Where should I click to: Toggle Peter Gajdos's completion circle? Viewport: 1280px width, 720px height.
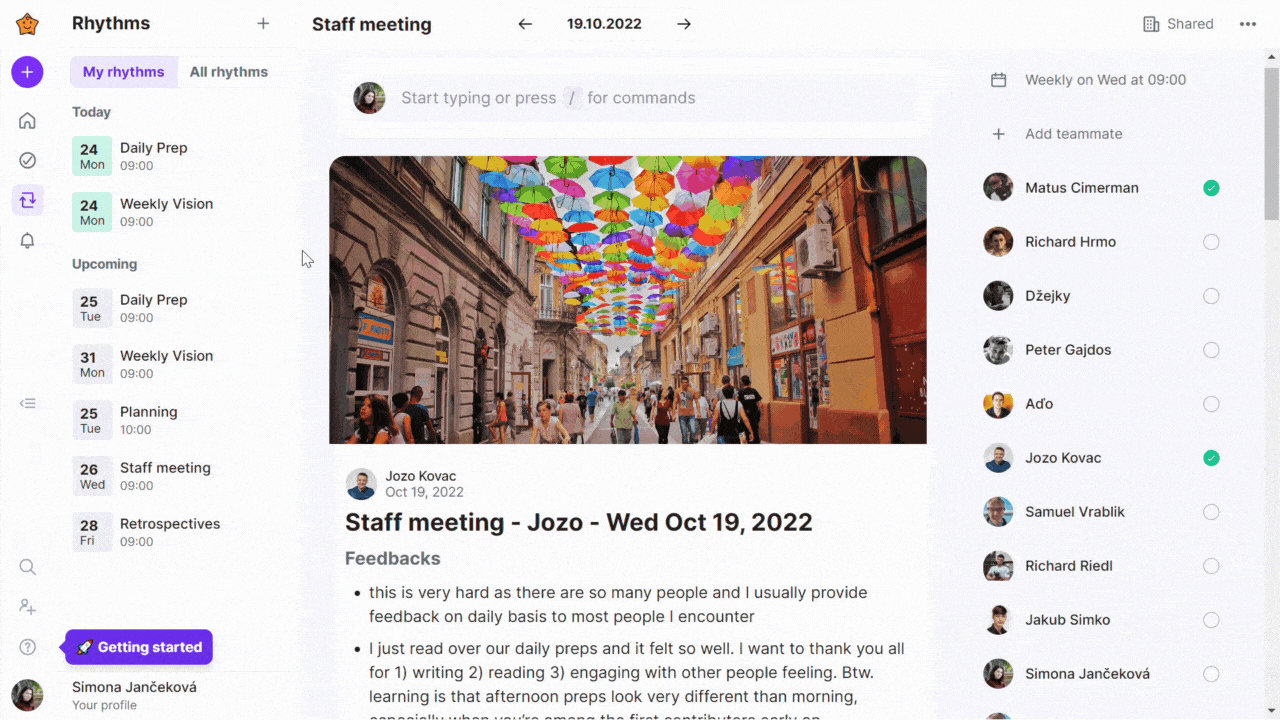[1211, 349]
